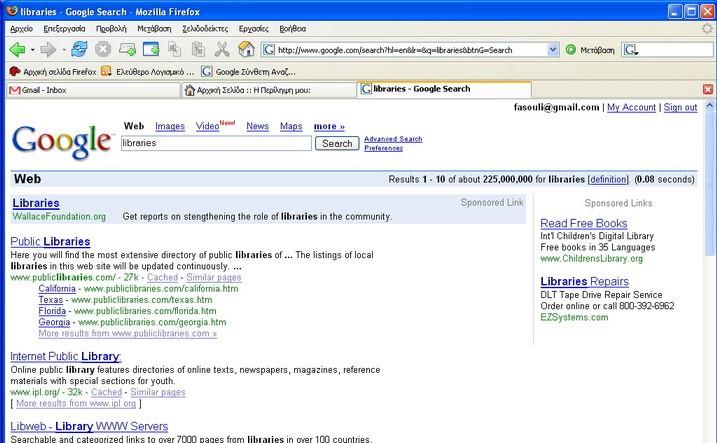The width and height of the screenshot is (717, 443).
Task: Click in the URL address bar
Action: tap(410, 49)
